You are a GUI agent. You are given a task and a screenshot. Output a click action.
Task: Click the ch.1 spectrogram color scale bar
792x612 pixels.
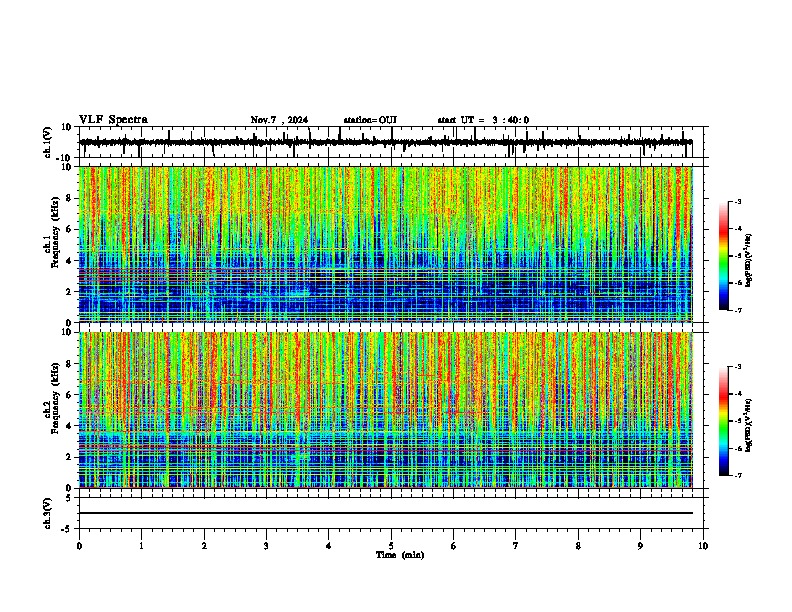[x=724, y=256]
